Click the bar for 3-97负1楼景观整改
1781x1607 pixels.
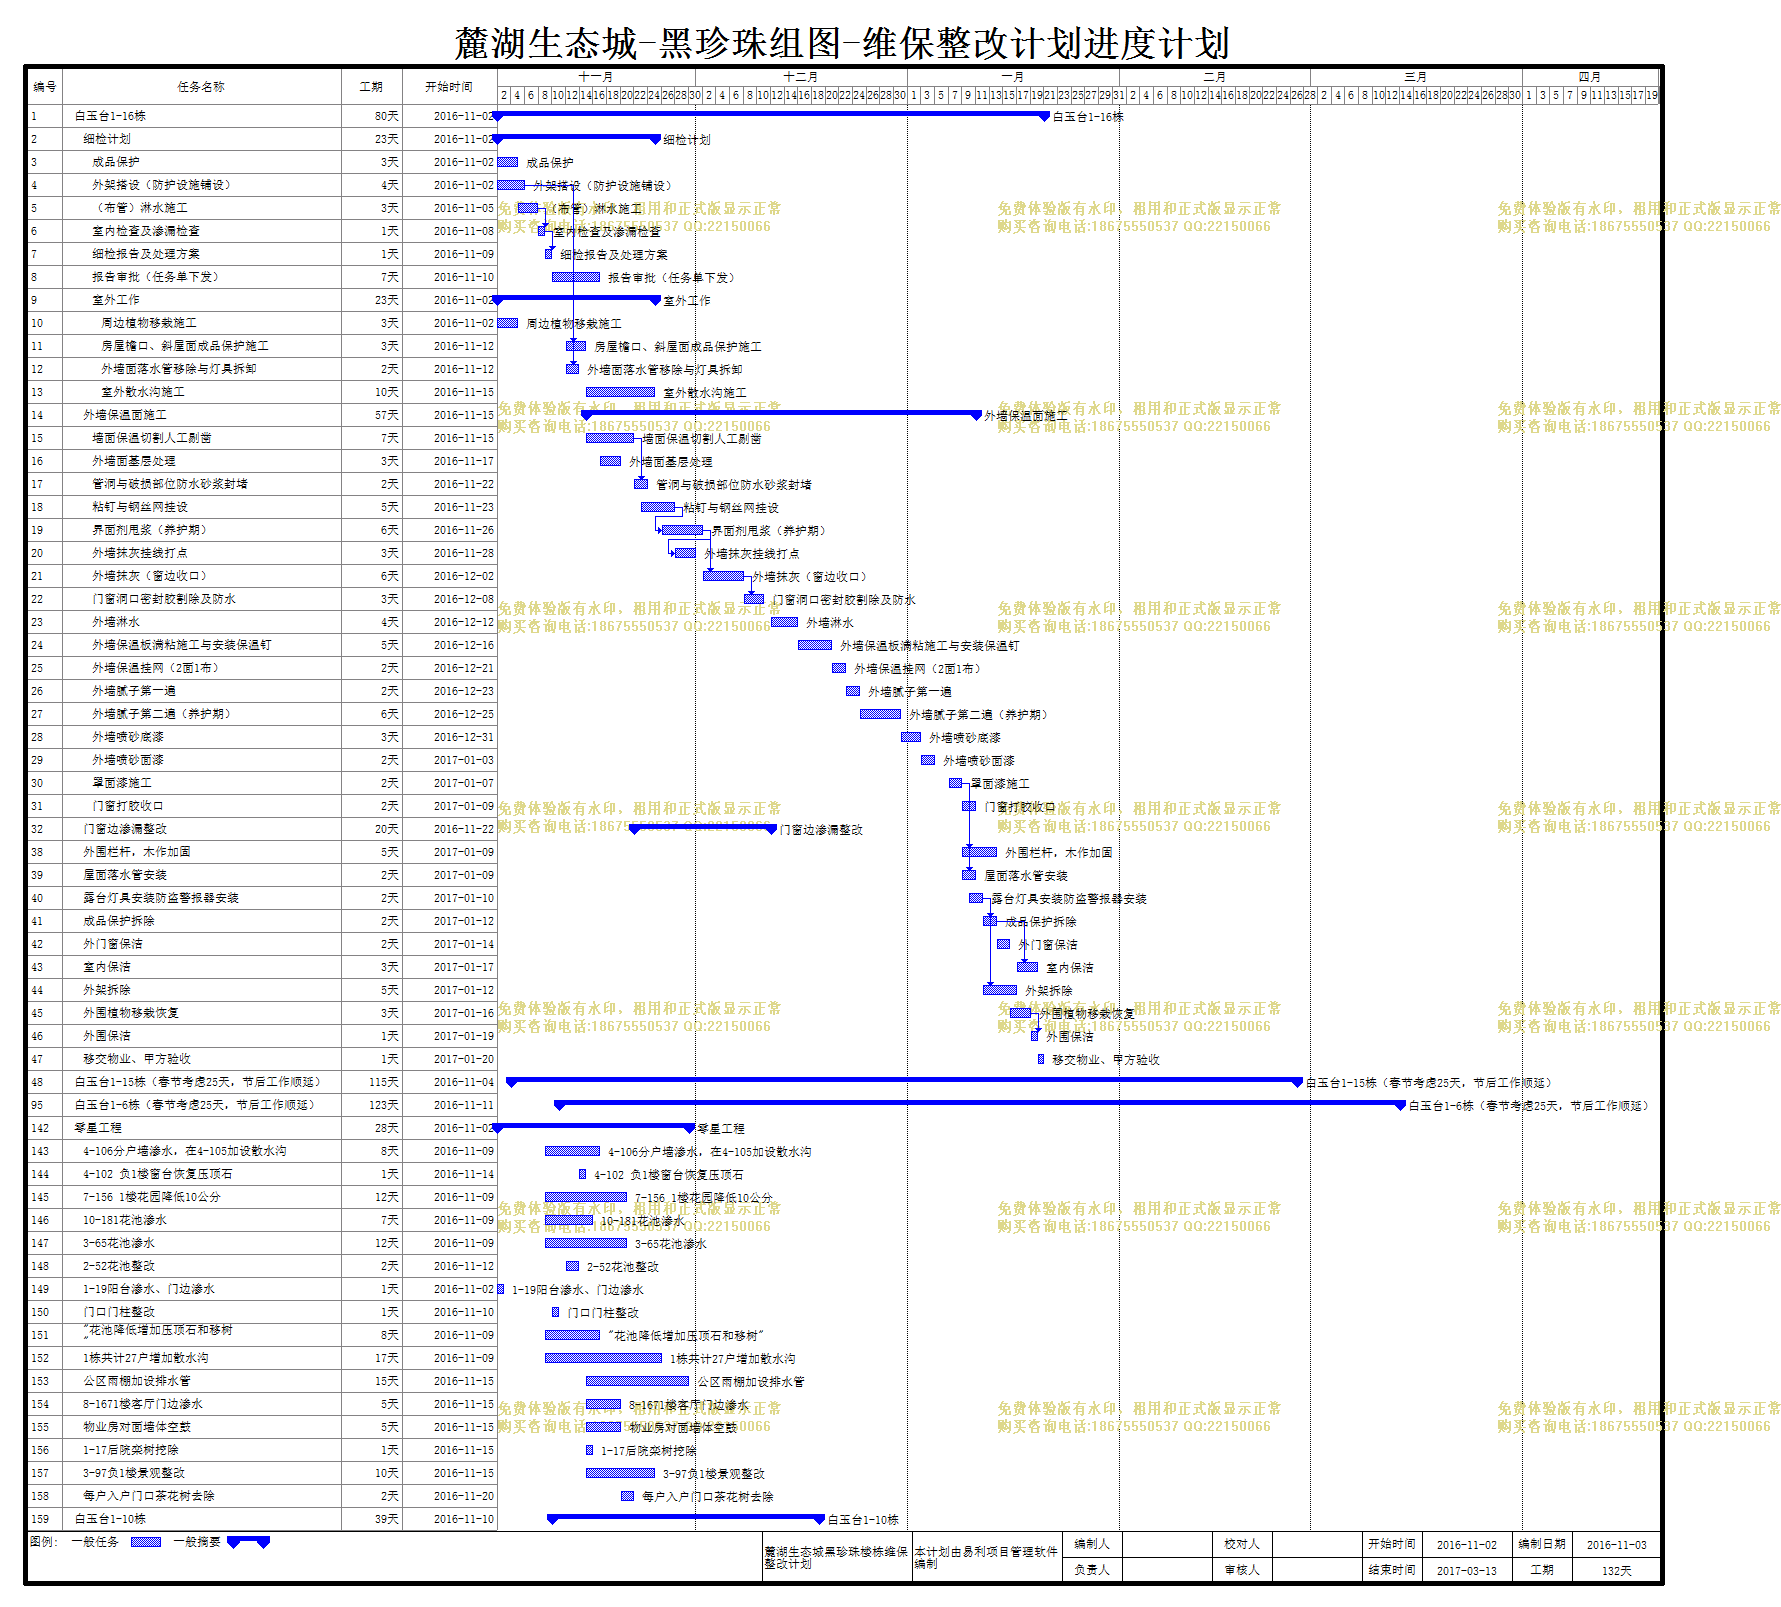click(x=620, y=1473)
